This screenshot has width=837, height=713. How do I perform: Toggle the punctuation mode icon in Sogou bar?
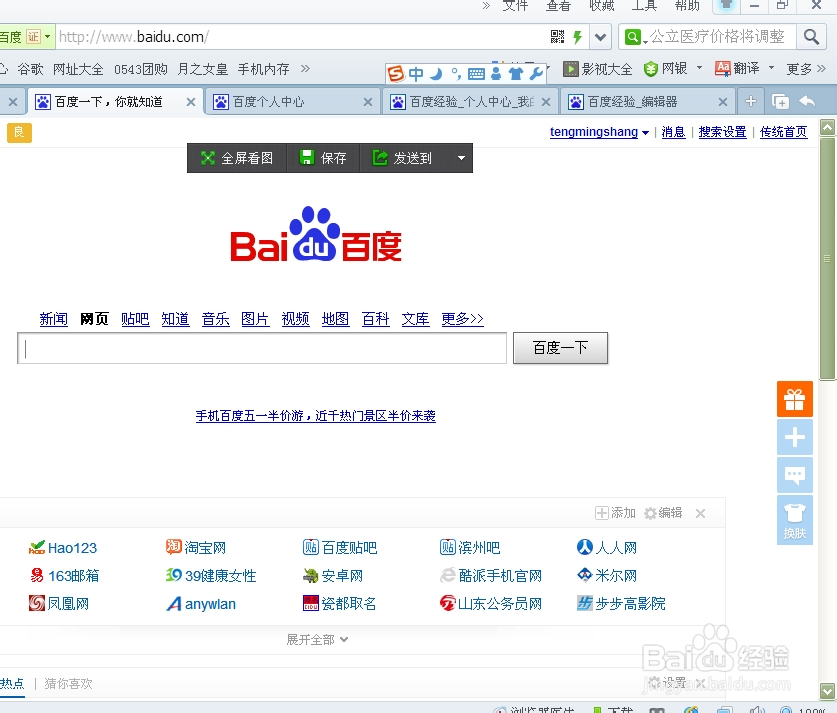pyautogui.click(x=456, y=74)
